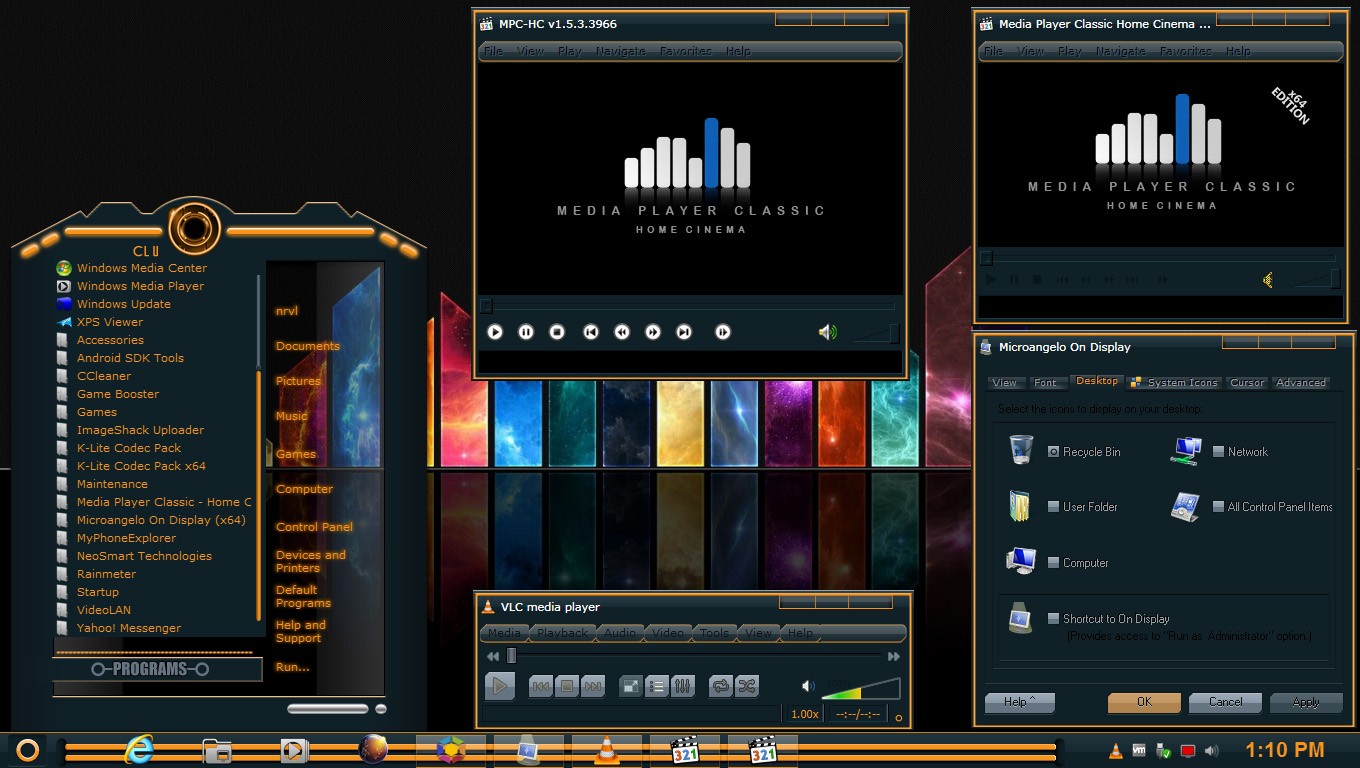
Task: Click Apply in Microangelo On Display
Action: (1306, 702)
